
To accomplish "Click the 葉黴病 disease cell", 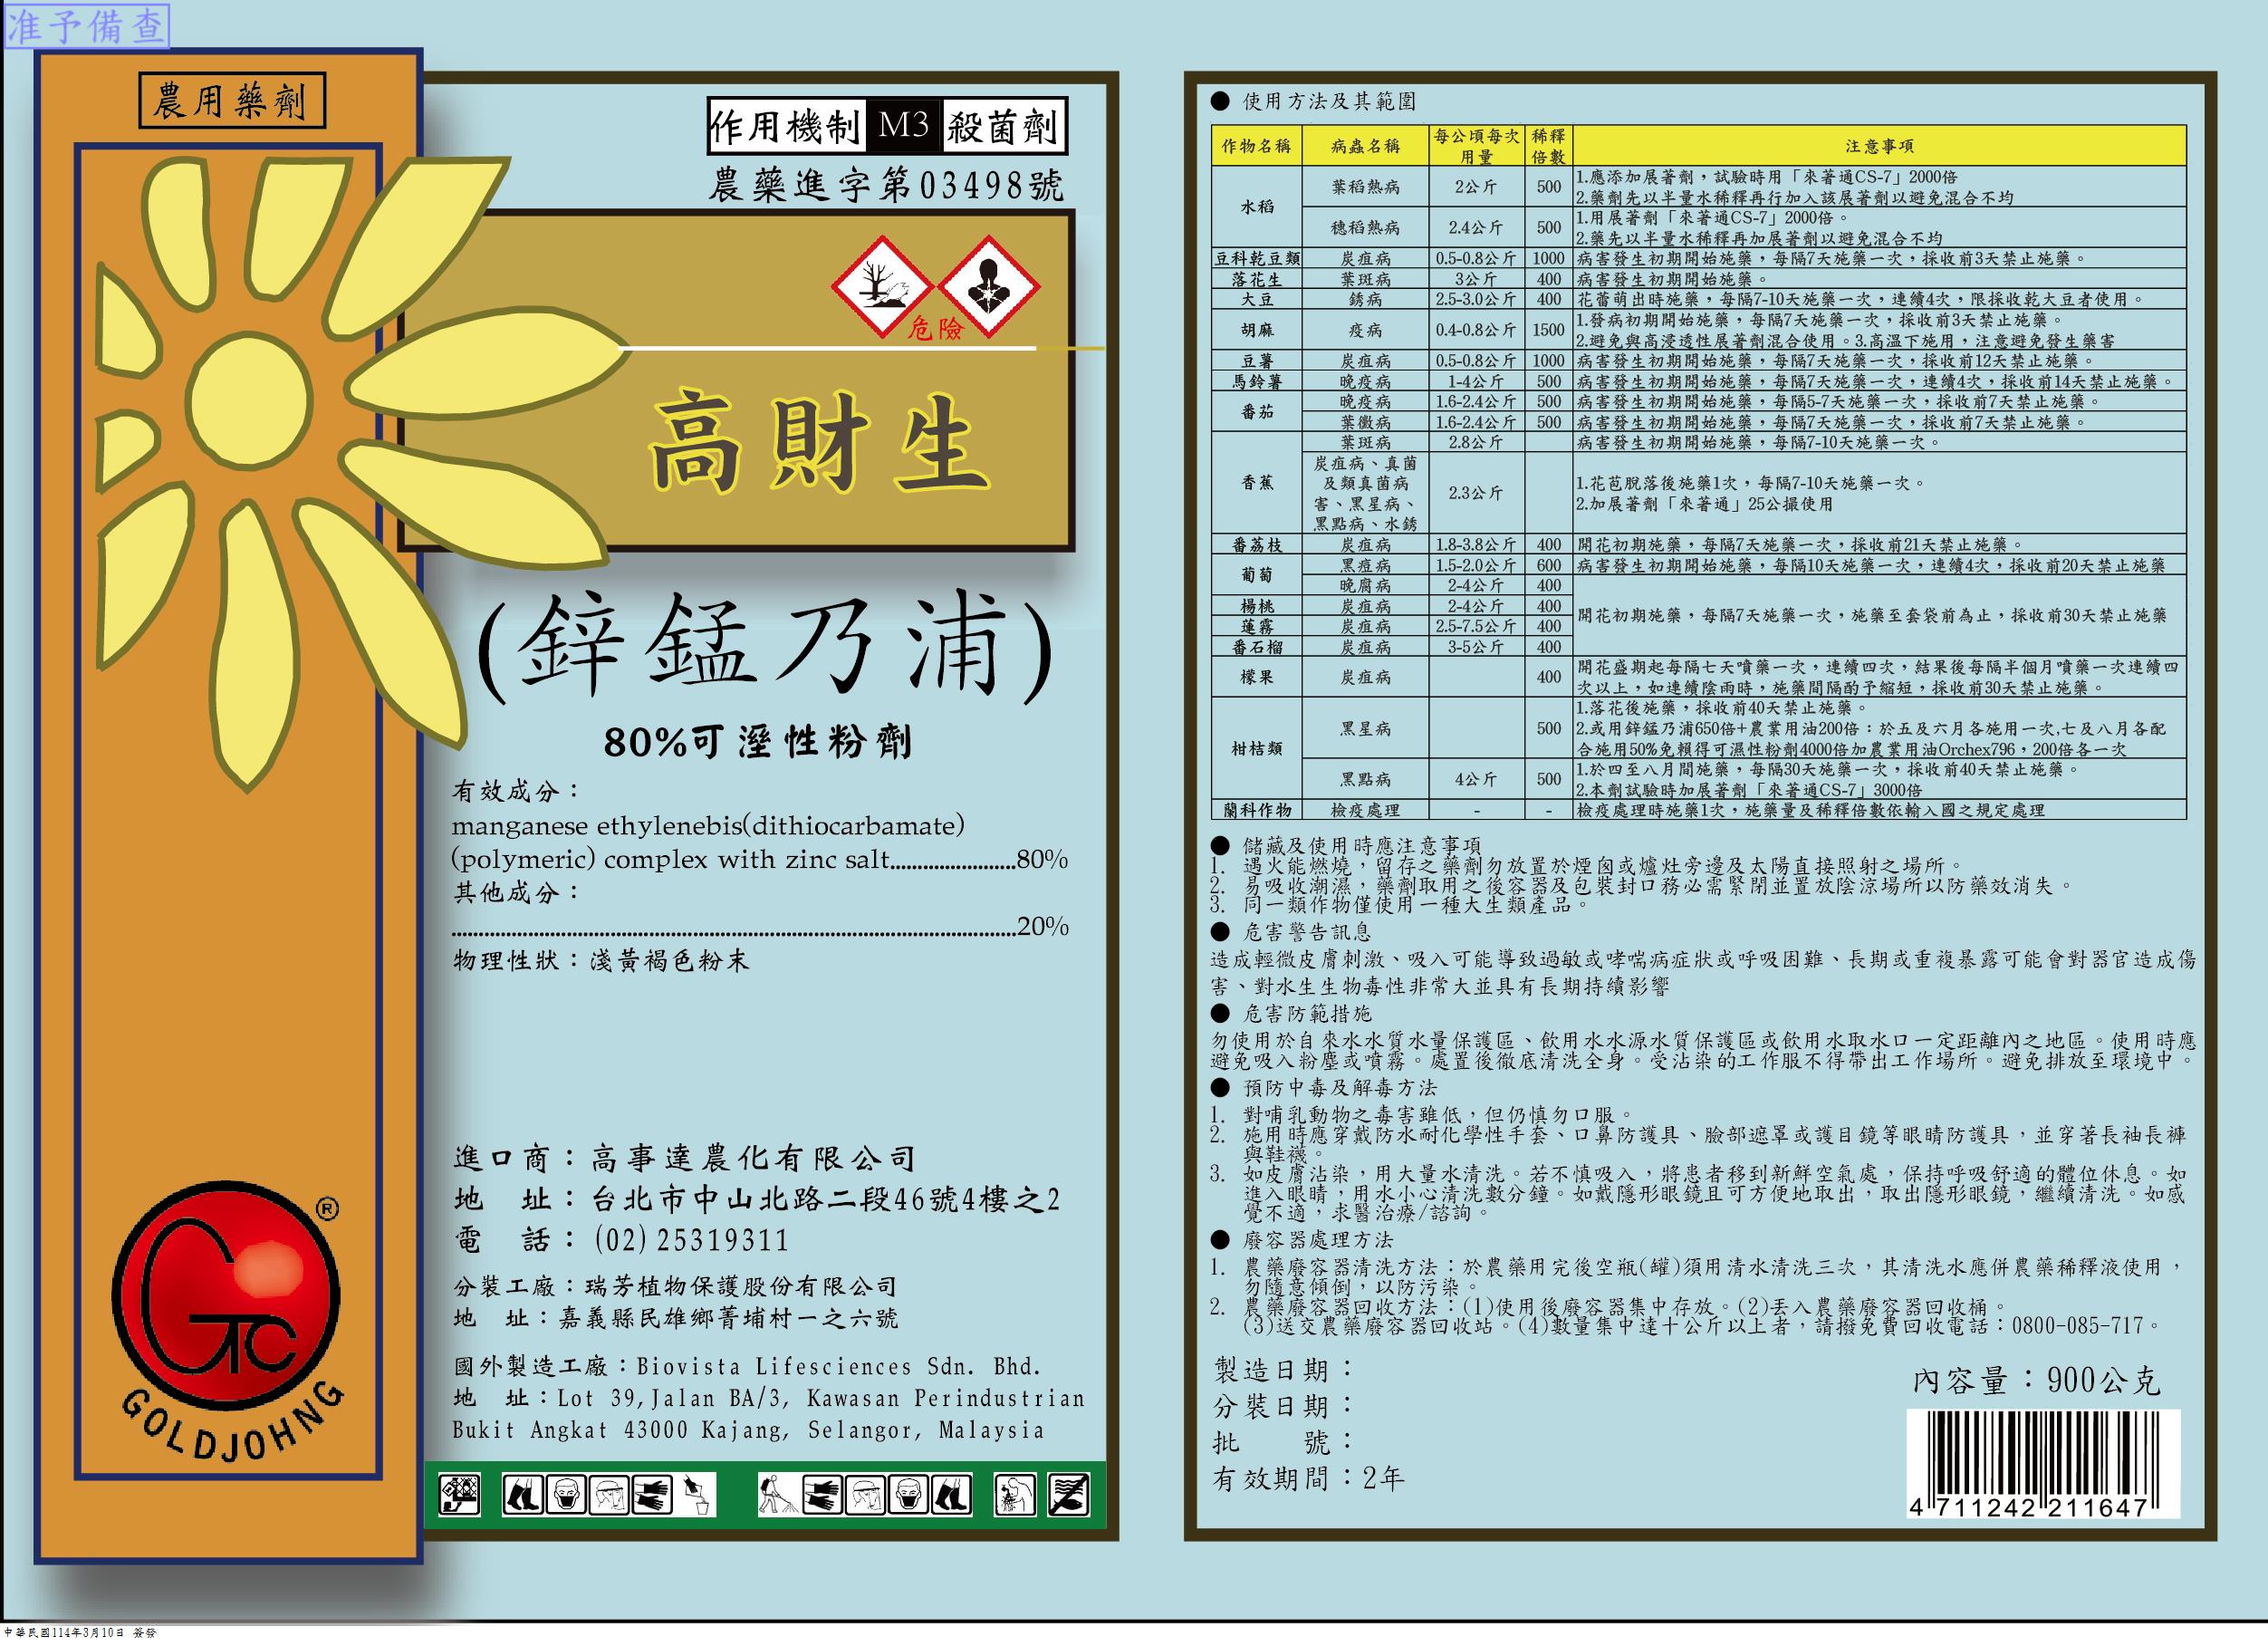I will tap(1365, 422).
